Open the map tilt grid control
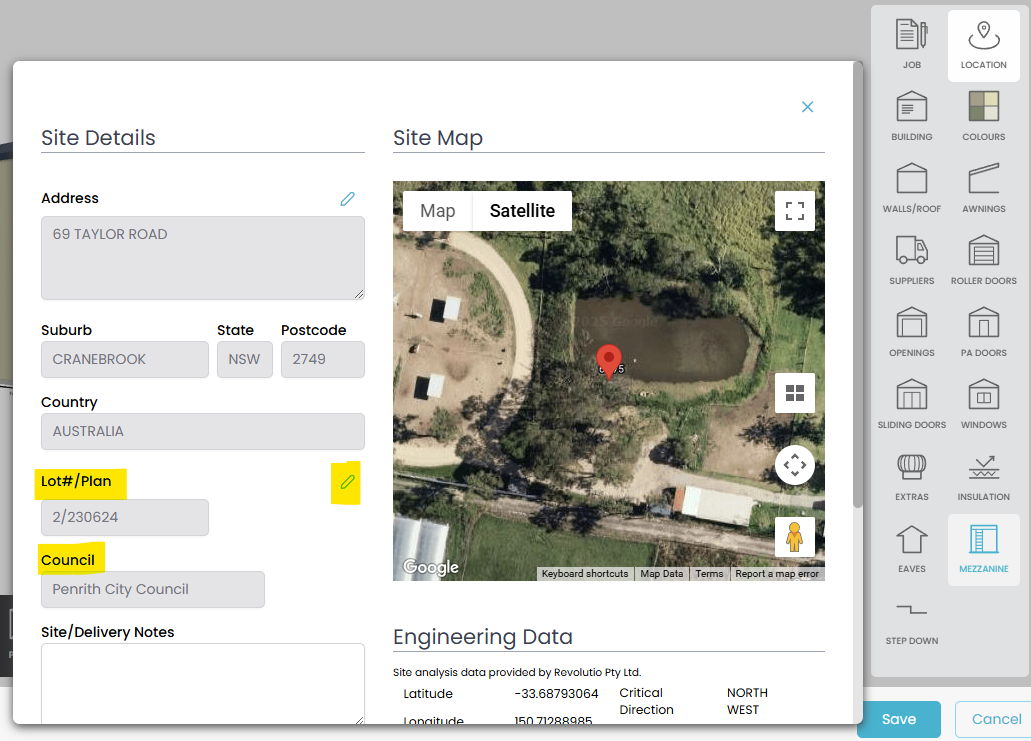 [795, 393]
